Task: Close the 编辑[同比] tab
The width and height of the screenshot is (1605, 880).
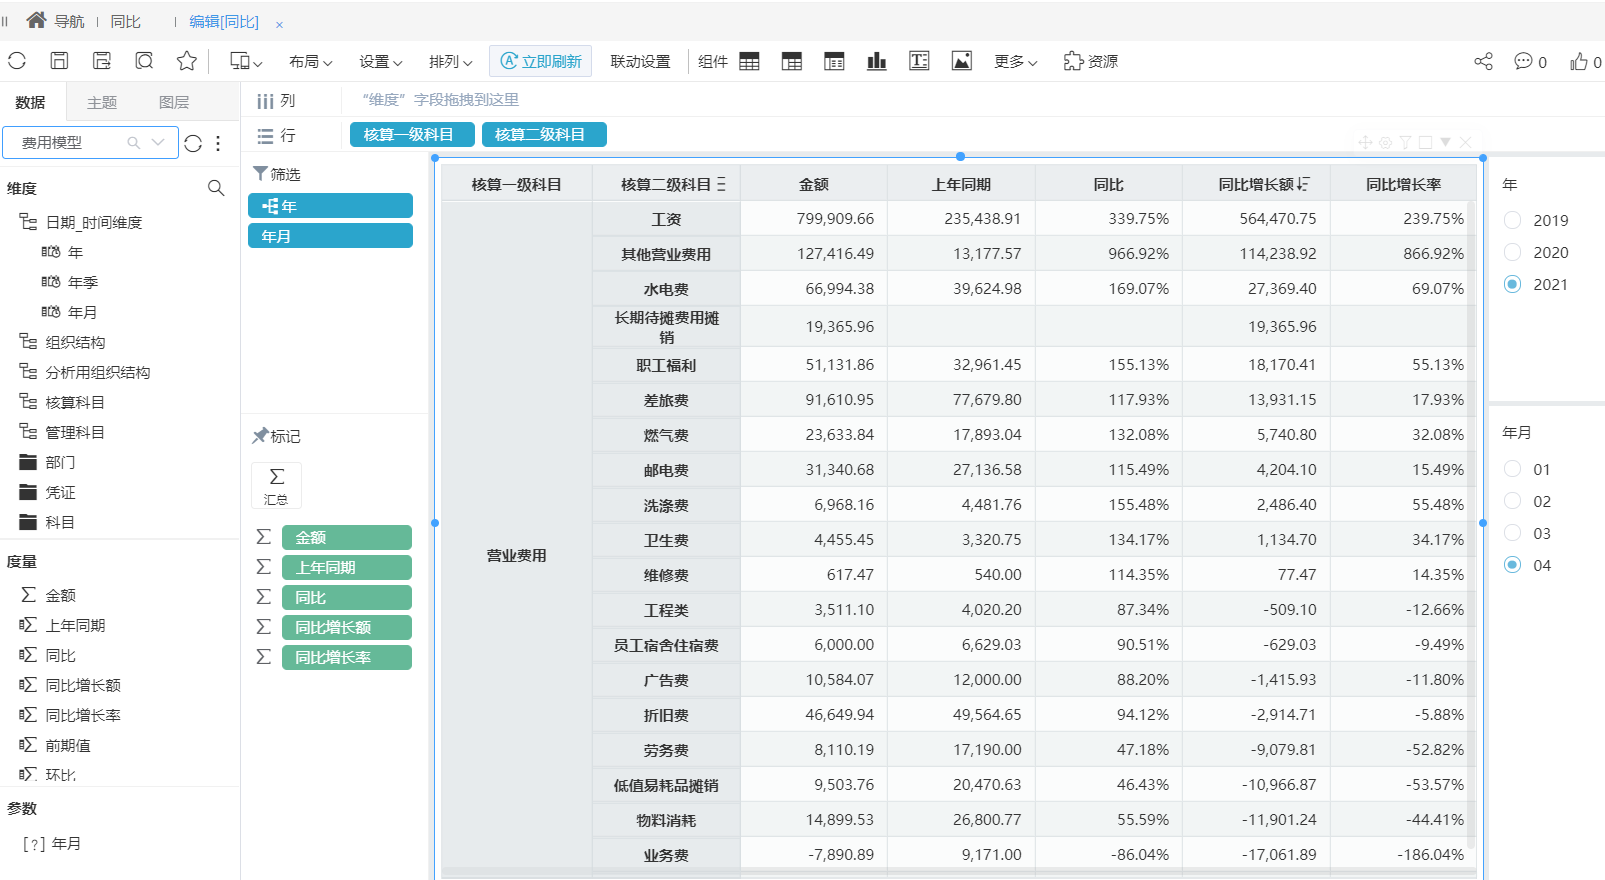Action: [x=279, y=23]
